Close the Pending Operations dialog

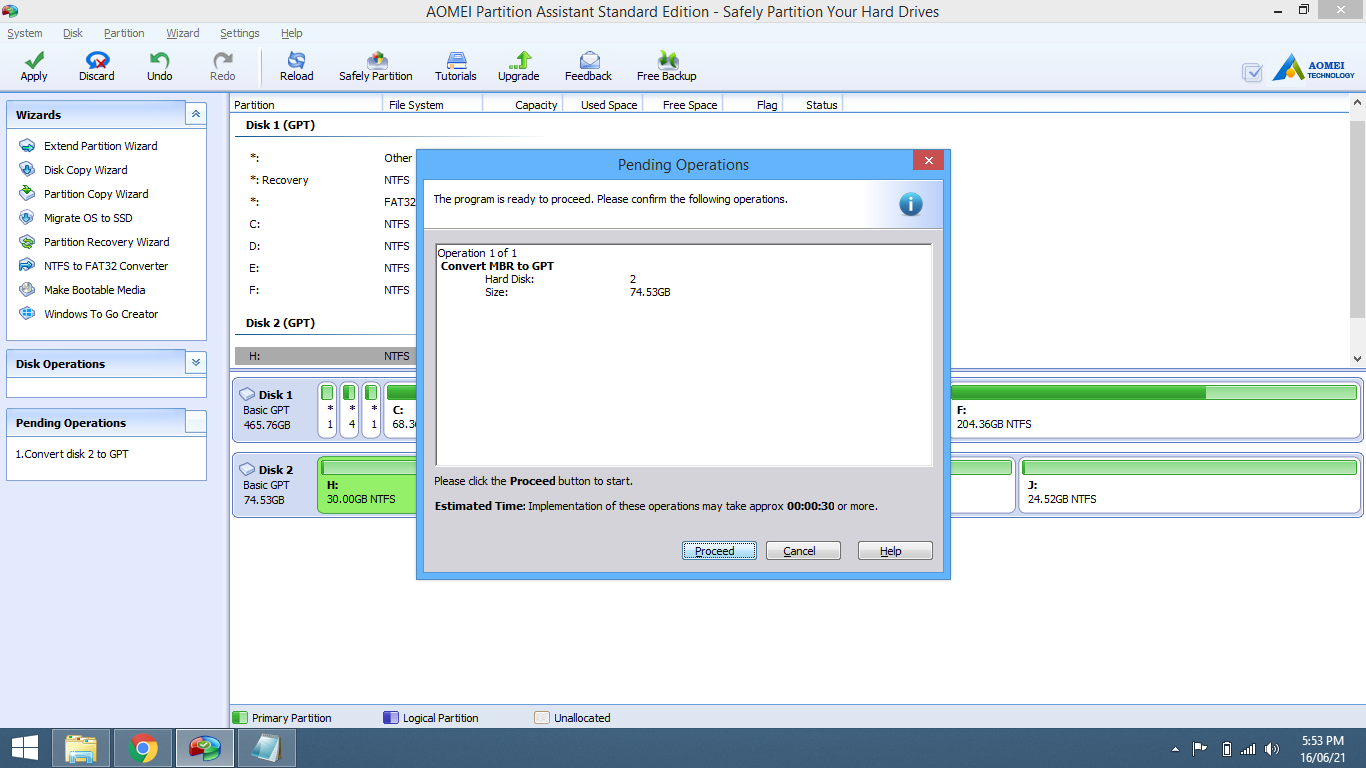pyautogui.click(x=928, y=161)
